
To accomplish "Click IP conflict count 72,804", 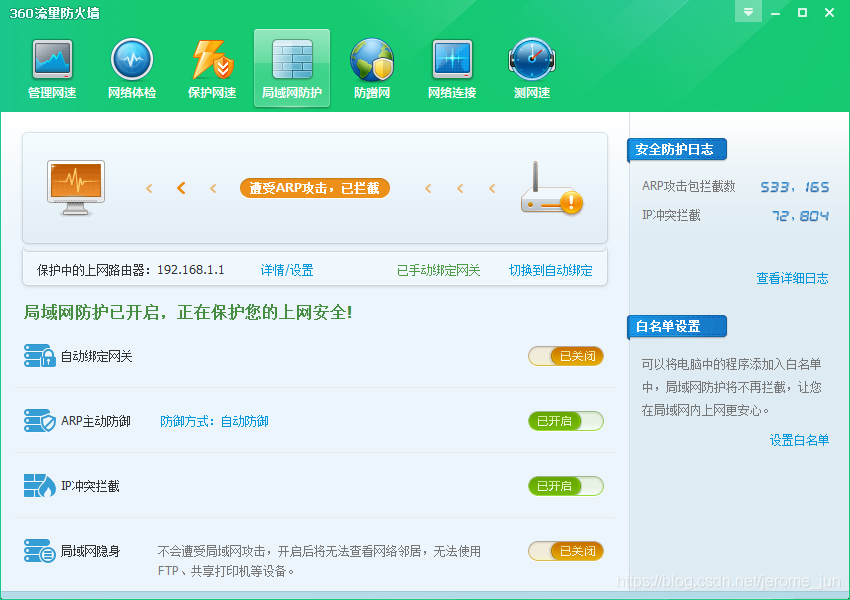I will [800, 216].
